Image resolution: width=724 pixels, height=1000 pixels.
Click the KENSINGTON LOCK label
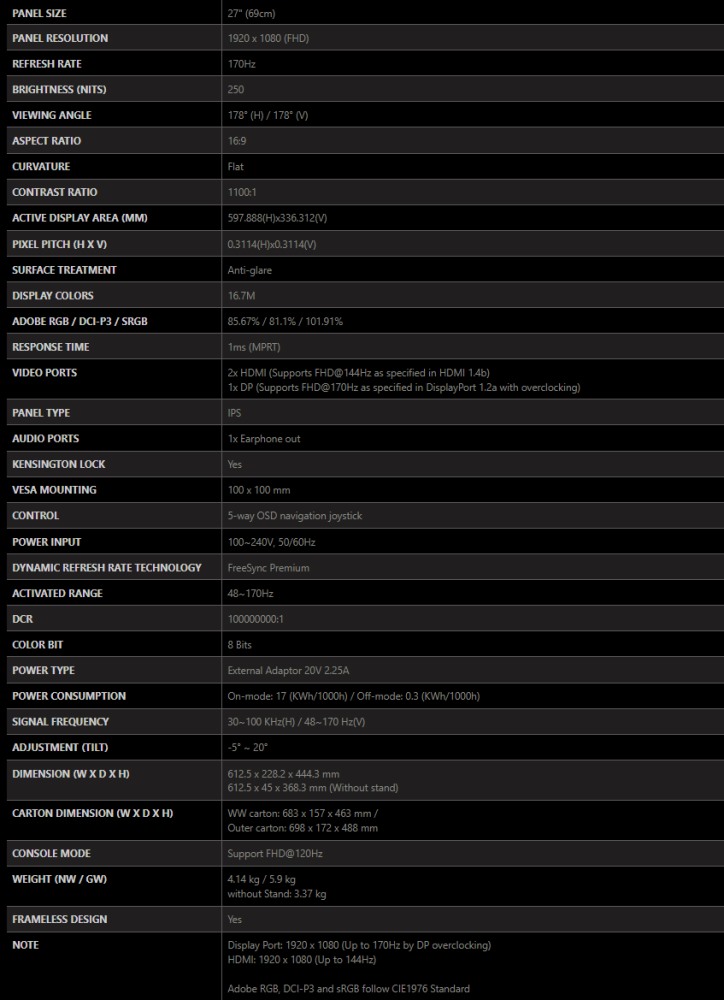coord(59,464)
